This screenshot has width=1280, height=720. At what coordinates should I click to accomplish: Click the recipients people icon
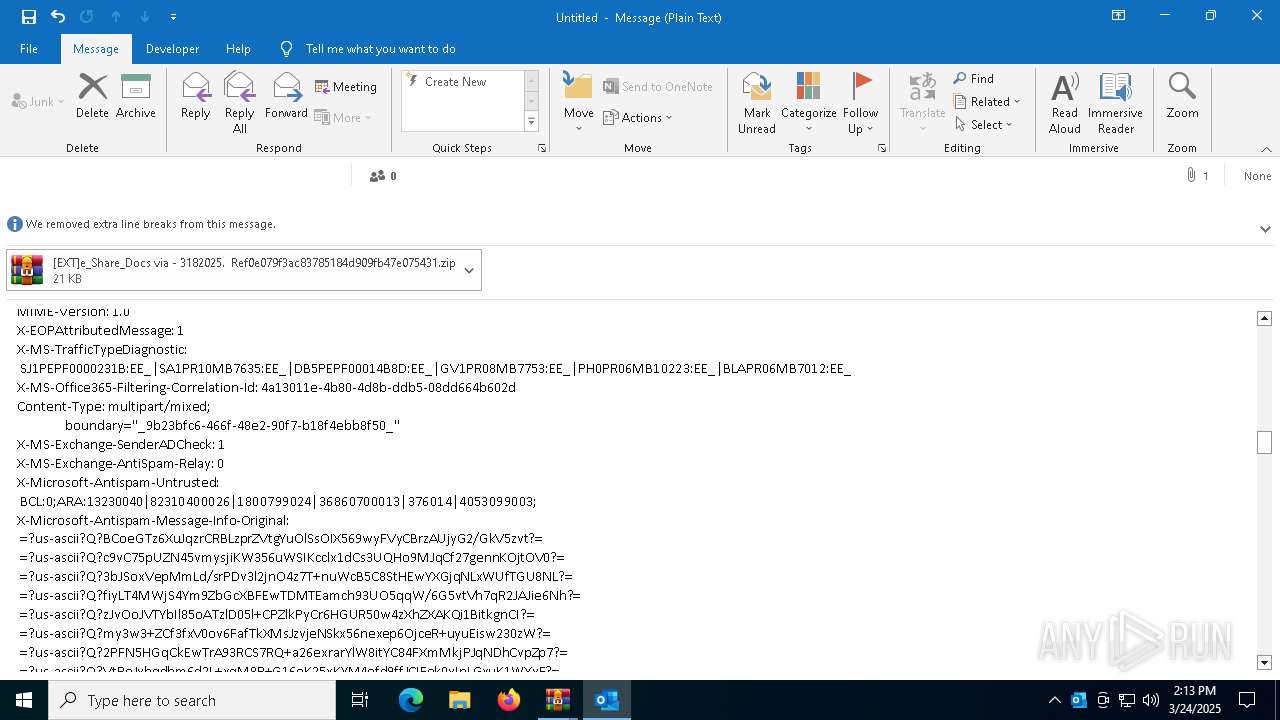[x=377, y=176]
